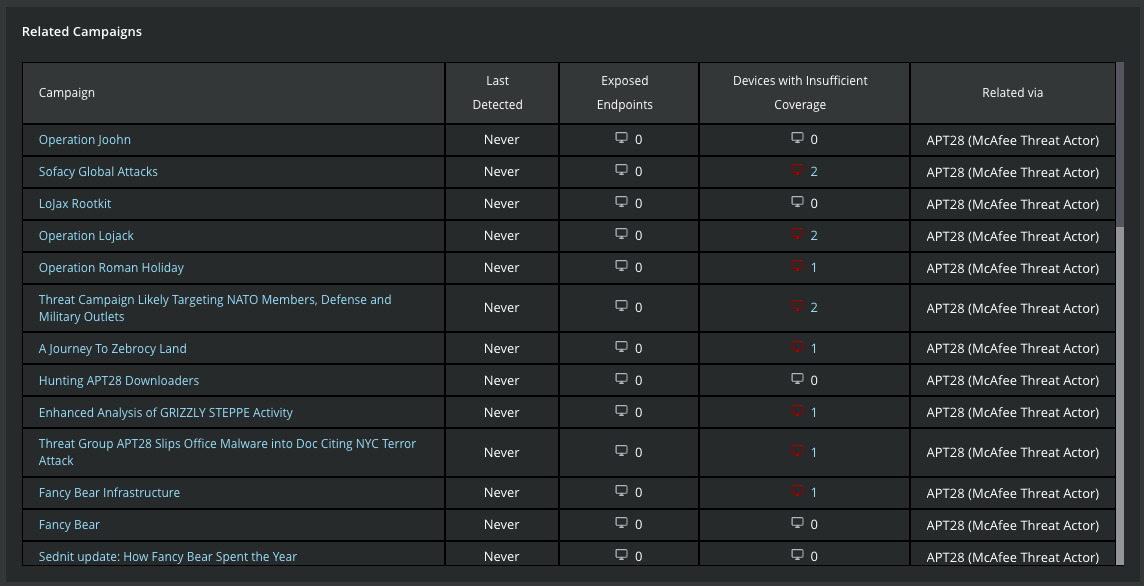
Task: Click the exposed endpoints monitor icon for NYC Terror Attack row
Action: click(x=622, y=451)
